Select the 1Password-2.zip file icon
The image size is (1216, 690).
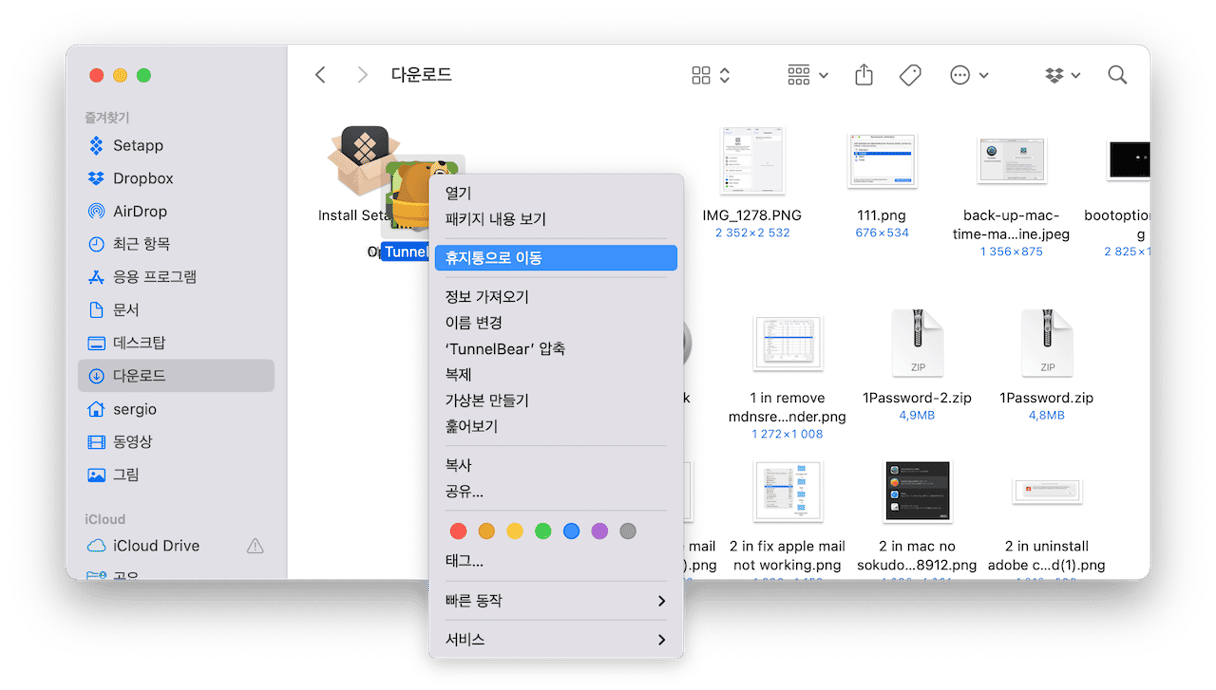[x=917, y=343]
